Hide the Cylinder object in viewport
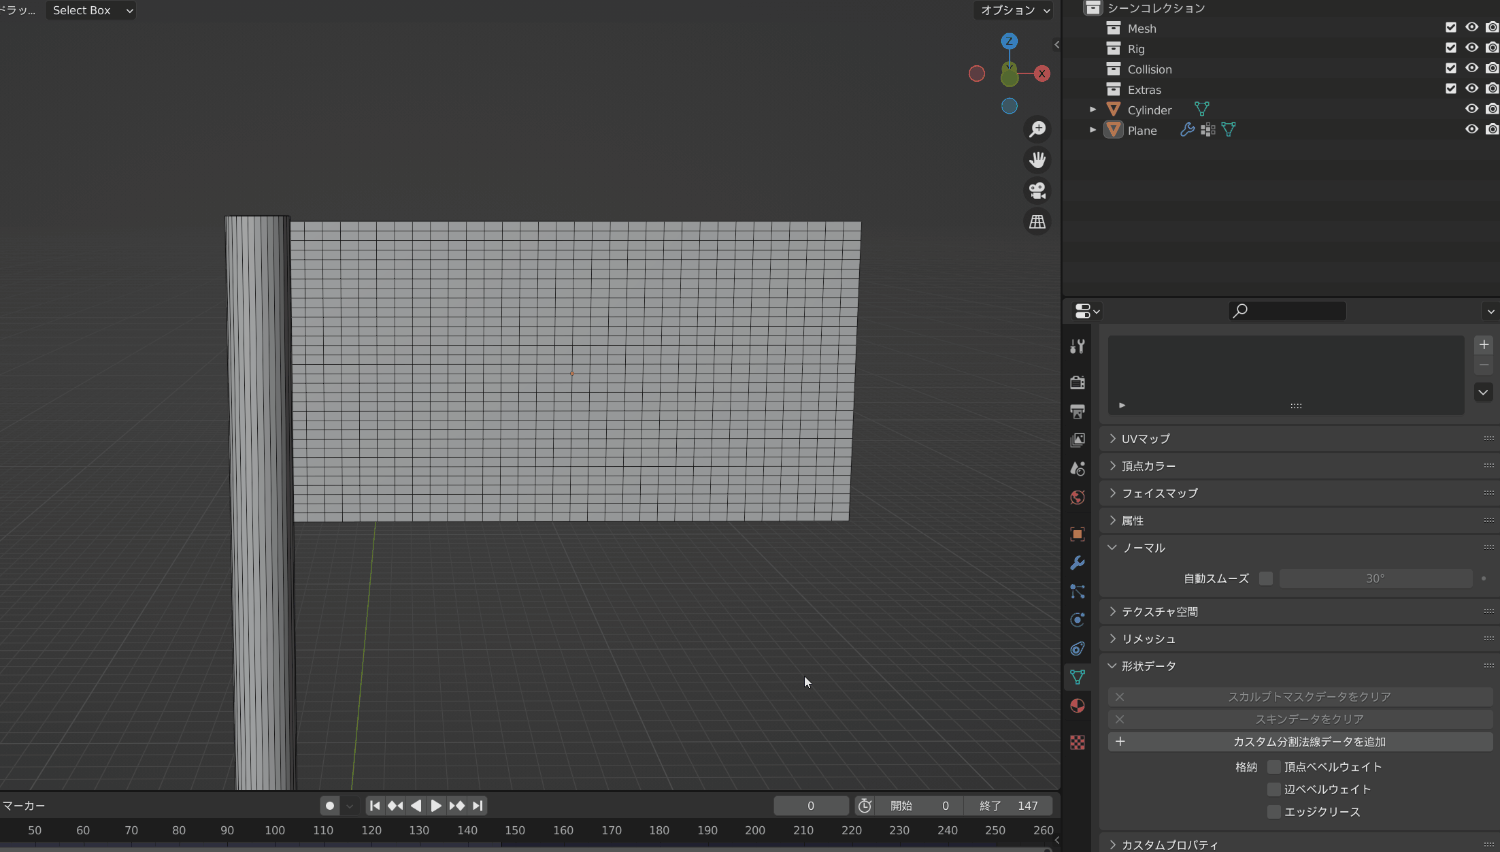Image resolution: width=1500 pixels, height=852 pixels. [1471, 109]
